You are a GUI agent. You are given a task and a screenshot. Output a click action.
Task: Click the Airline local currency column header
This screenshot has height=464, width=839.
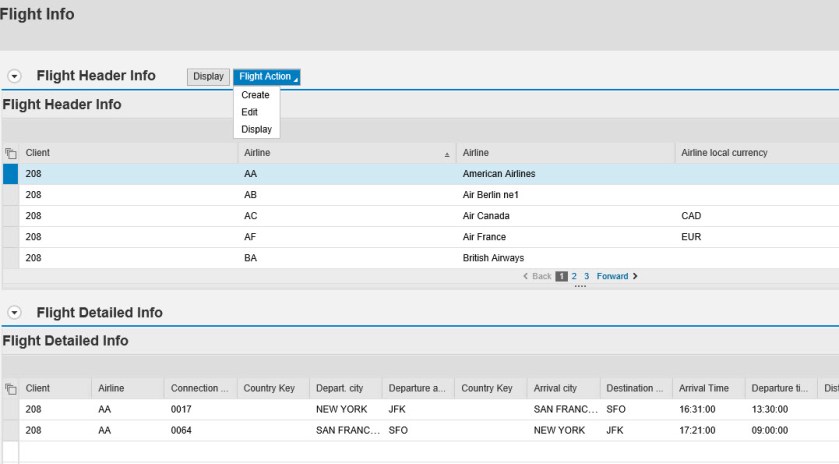(x=724, y=153)
